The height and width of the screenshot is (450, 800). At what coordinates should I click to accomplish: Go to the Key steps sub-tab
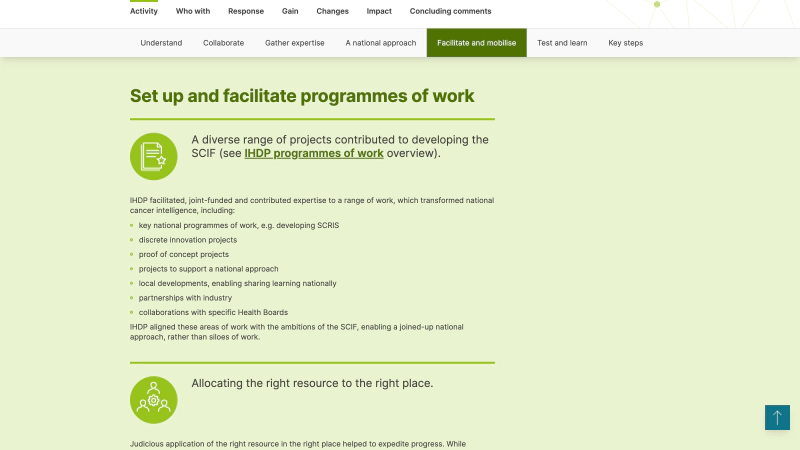[x=625, y=43]
